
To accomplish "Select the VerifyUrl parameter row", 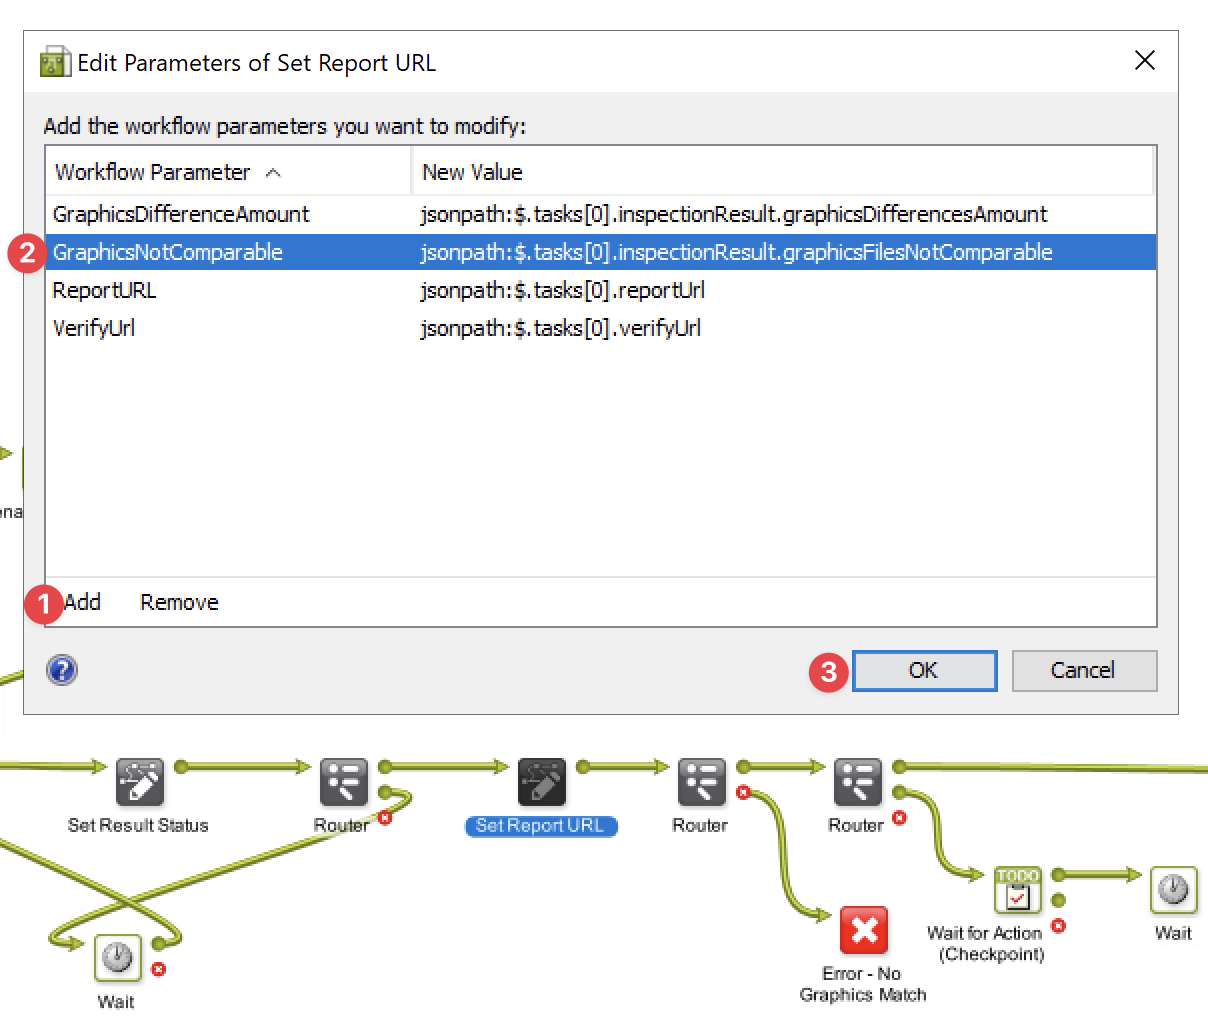I will coord(94,328).
